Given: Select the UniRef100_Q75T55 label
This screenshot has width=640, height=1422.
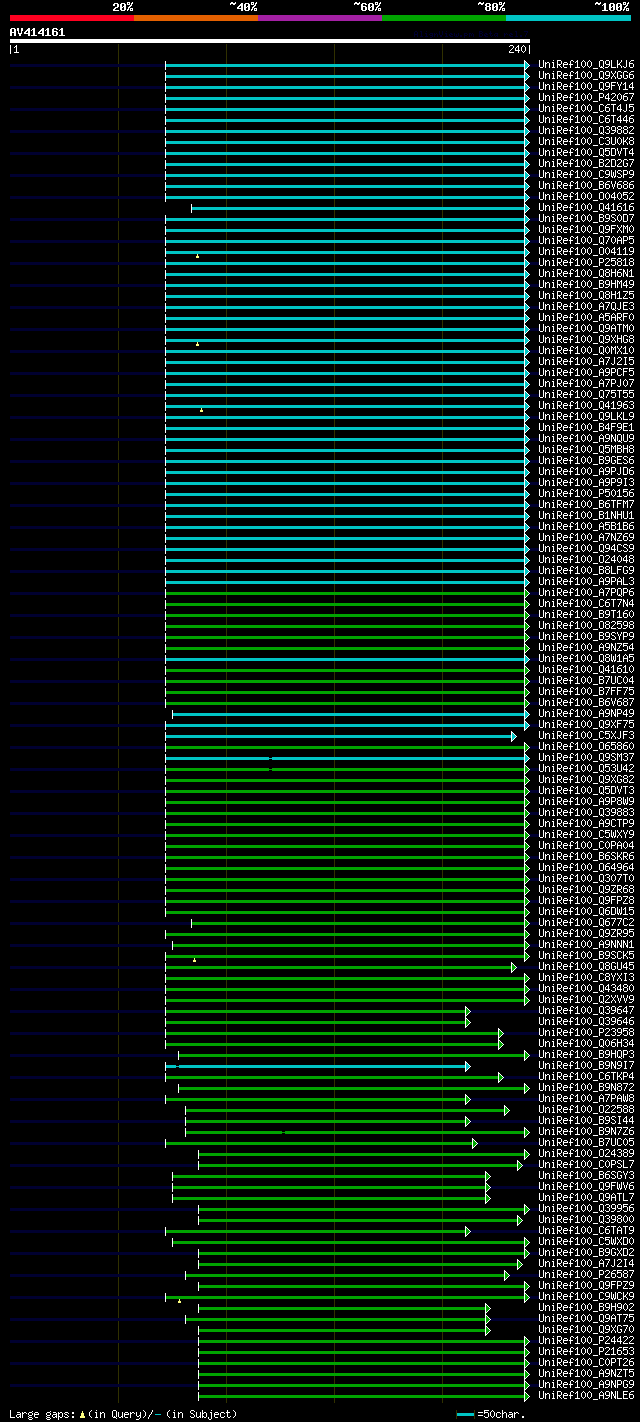Looking at the screenshot, I should click(586, 394).
